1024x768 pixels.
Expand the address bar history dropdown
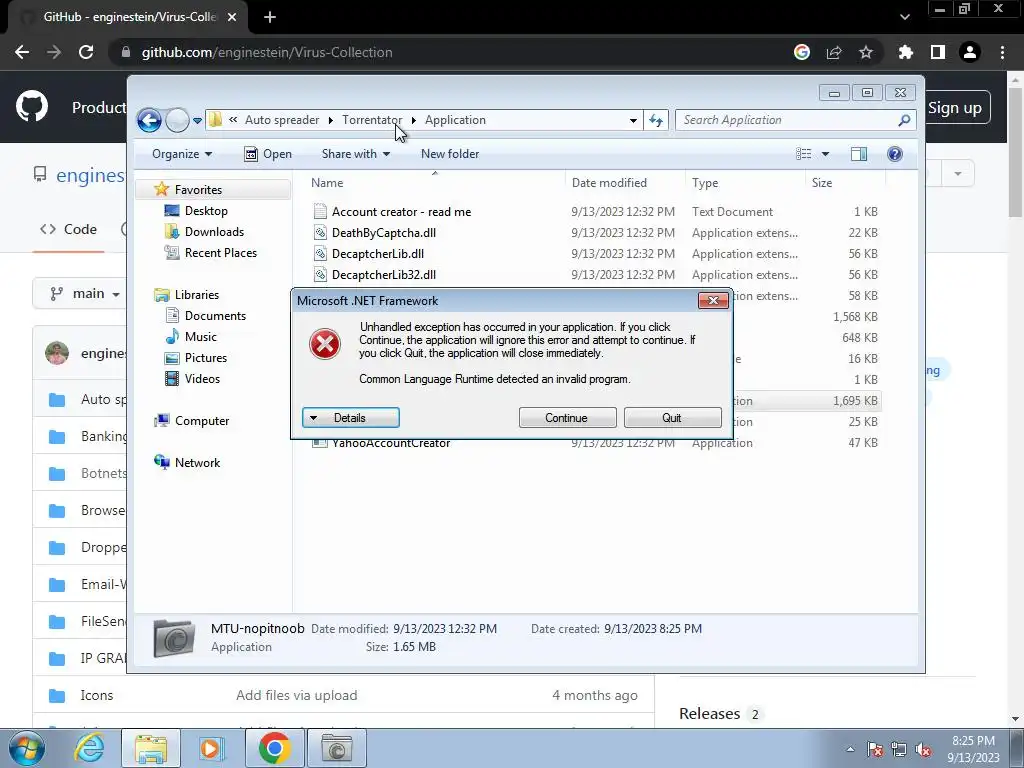(x=633, y=120)
